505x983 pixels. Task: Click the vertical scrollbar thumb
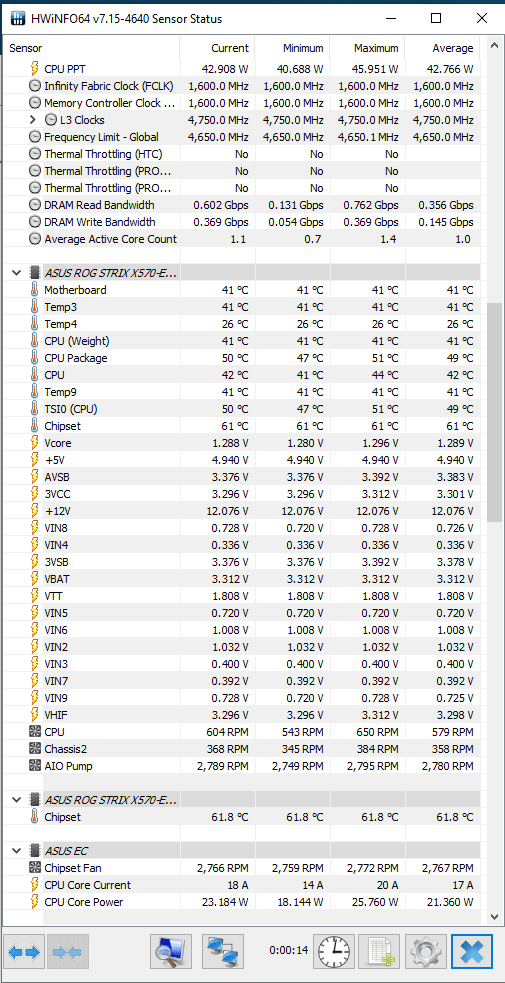coord(495,414)
